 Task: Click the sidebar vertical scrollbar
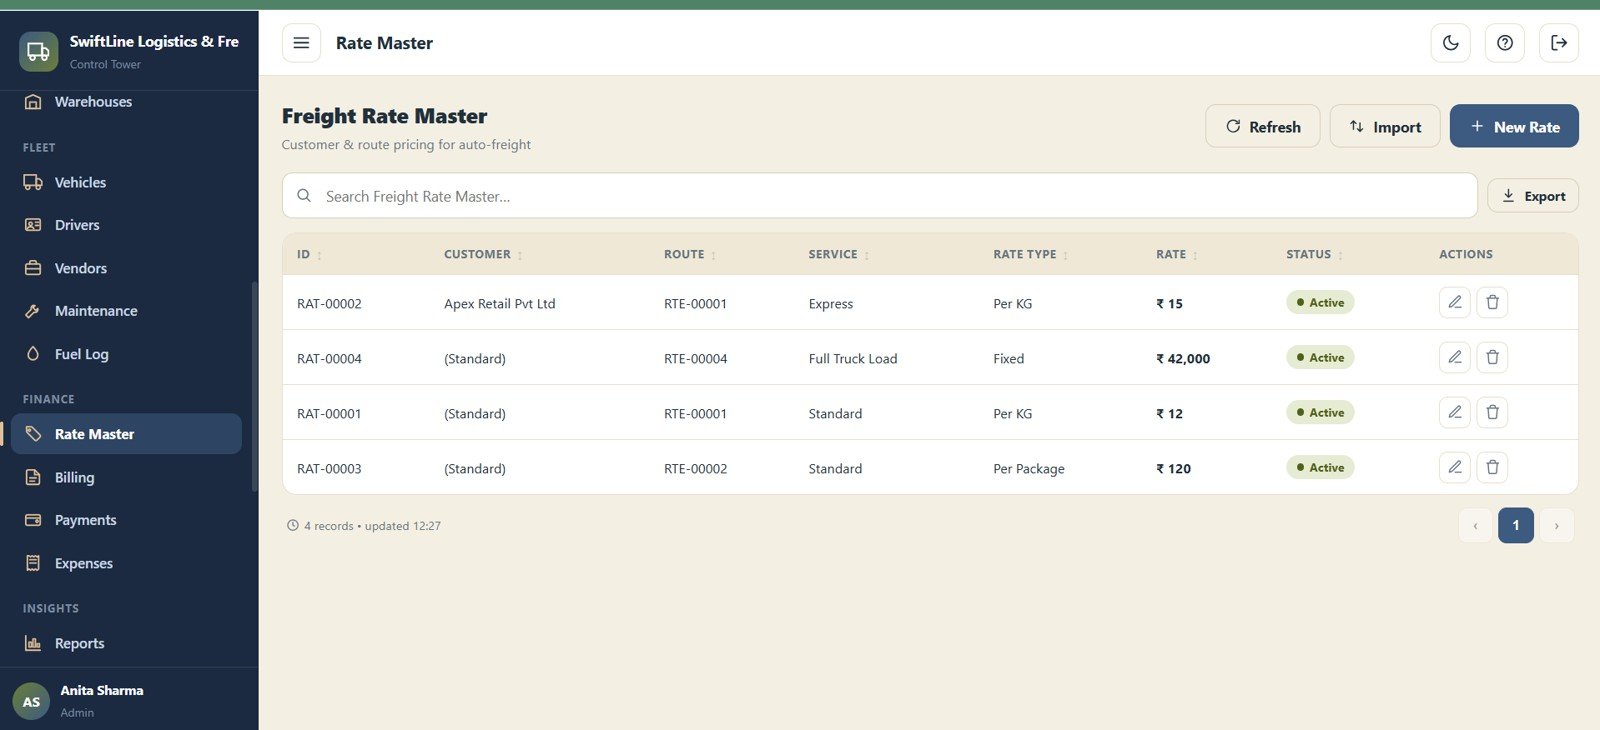coord(255,386)
